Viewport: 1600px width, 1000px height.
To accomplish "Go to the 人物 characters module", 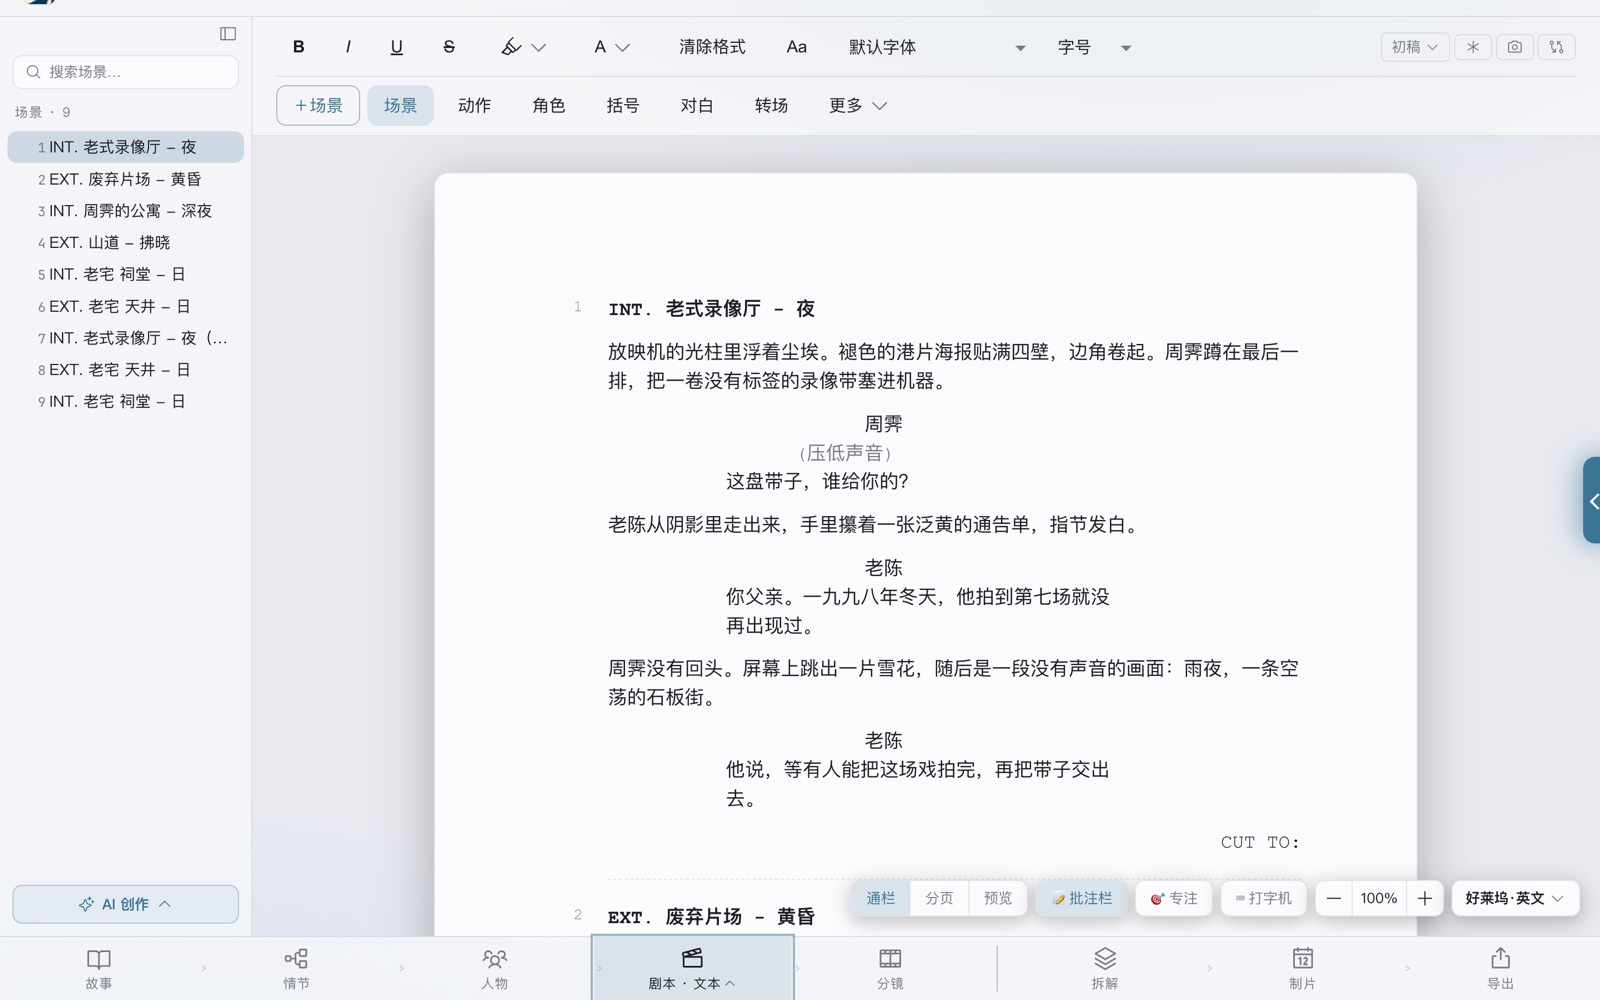I will pyautogui.click(x=494, y=969).
